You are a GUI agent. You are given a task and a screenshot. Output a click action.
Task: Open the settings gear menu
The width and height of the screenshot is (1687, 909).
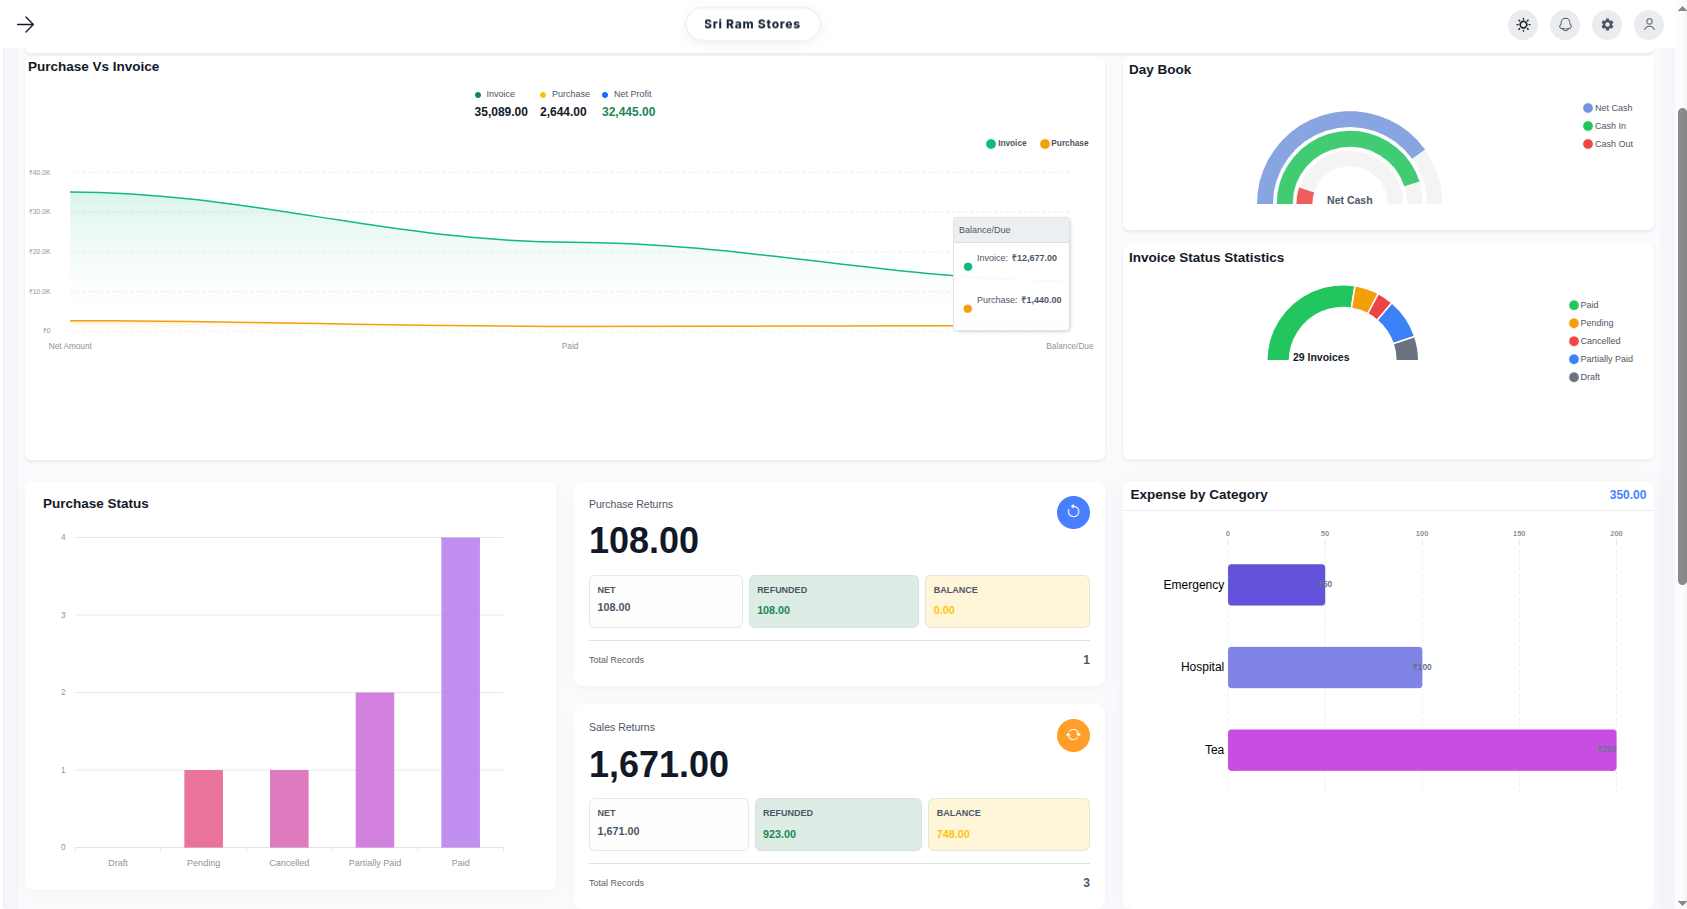coord(1607,24)
